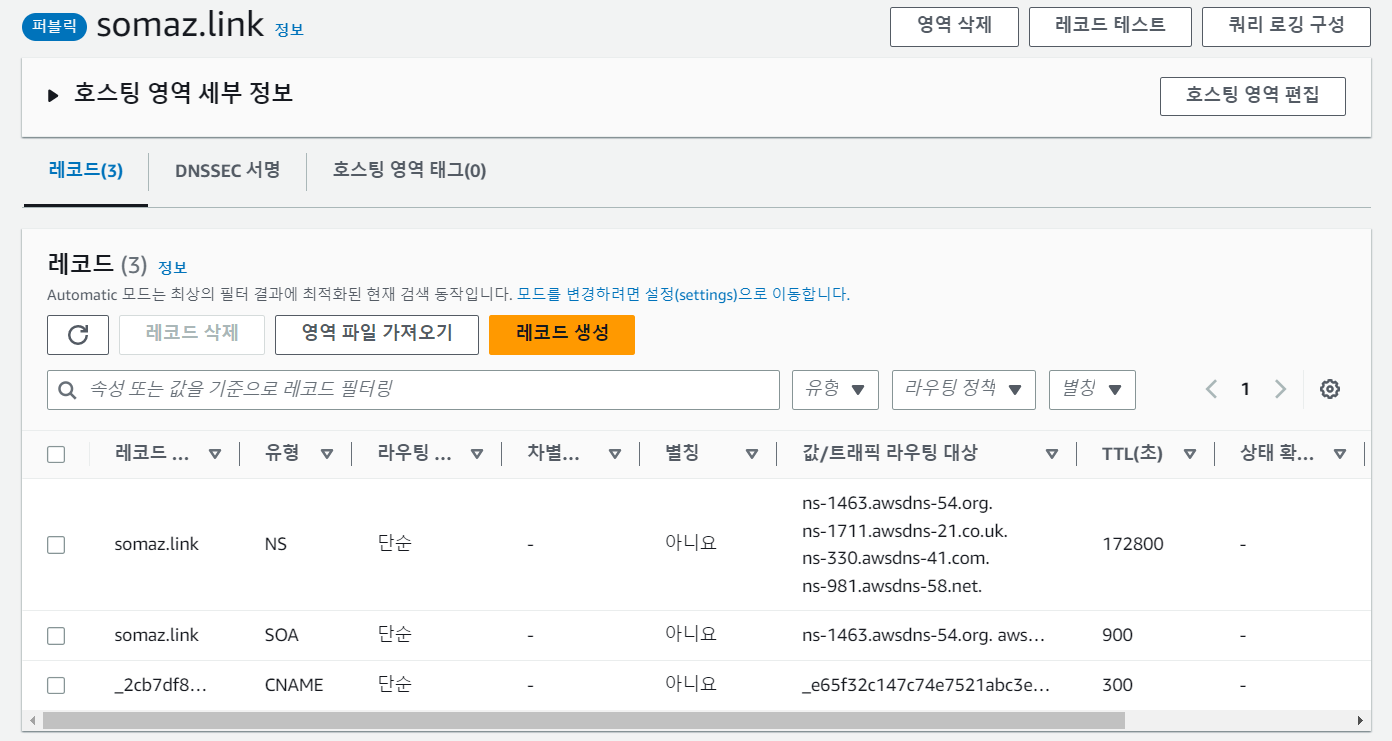
Task: Check the CNAME record row
Action: [x=56, y=685]
